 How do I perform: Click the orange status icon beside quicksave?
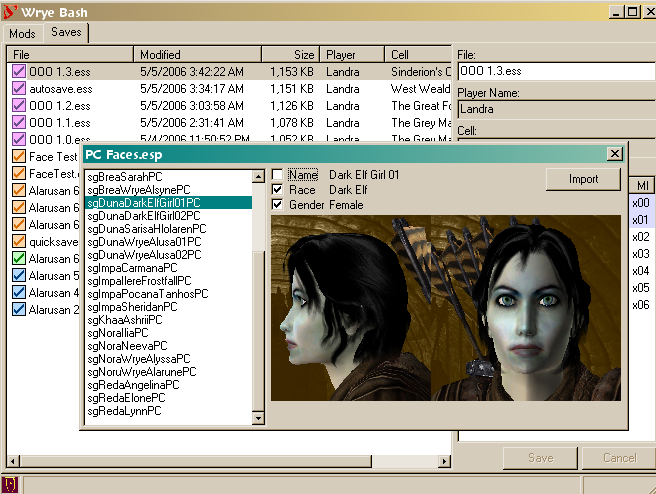pos(18,241)
